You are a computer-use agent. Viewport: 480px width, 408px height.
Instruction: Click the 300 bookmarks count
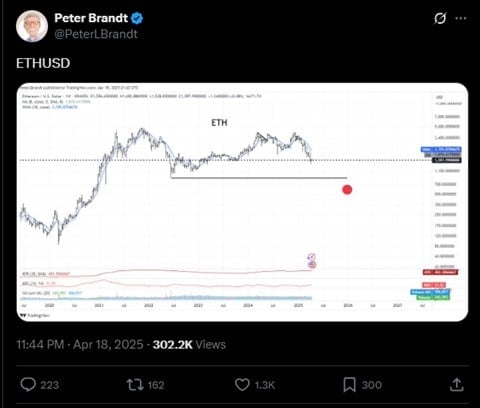click(x=372, y=385)
